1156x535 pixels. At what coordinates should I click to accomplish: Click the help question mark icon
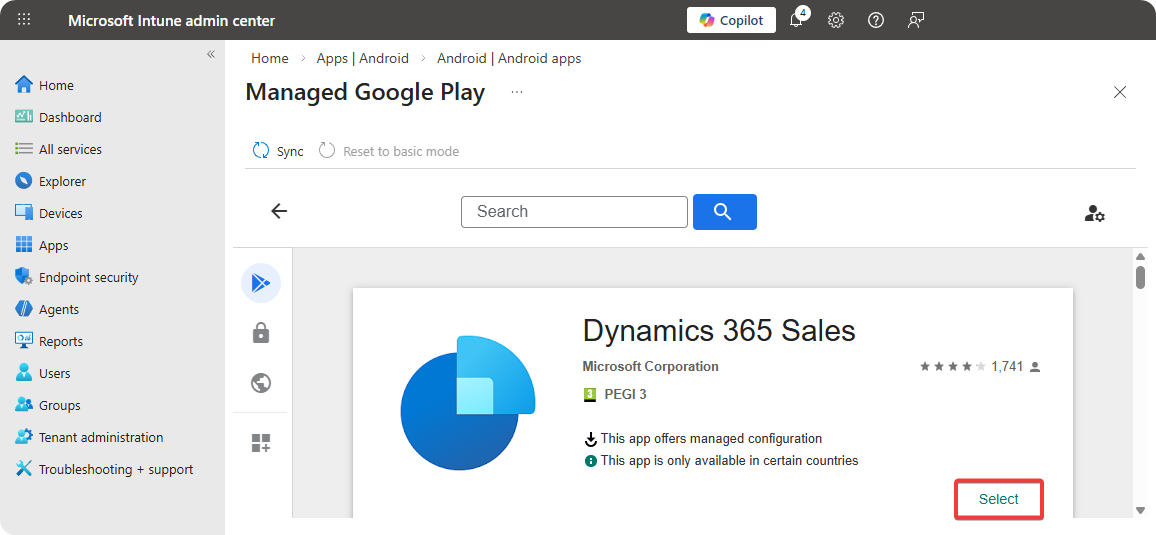[876, 20]
